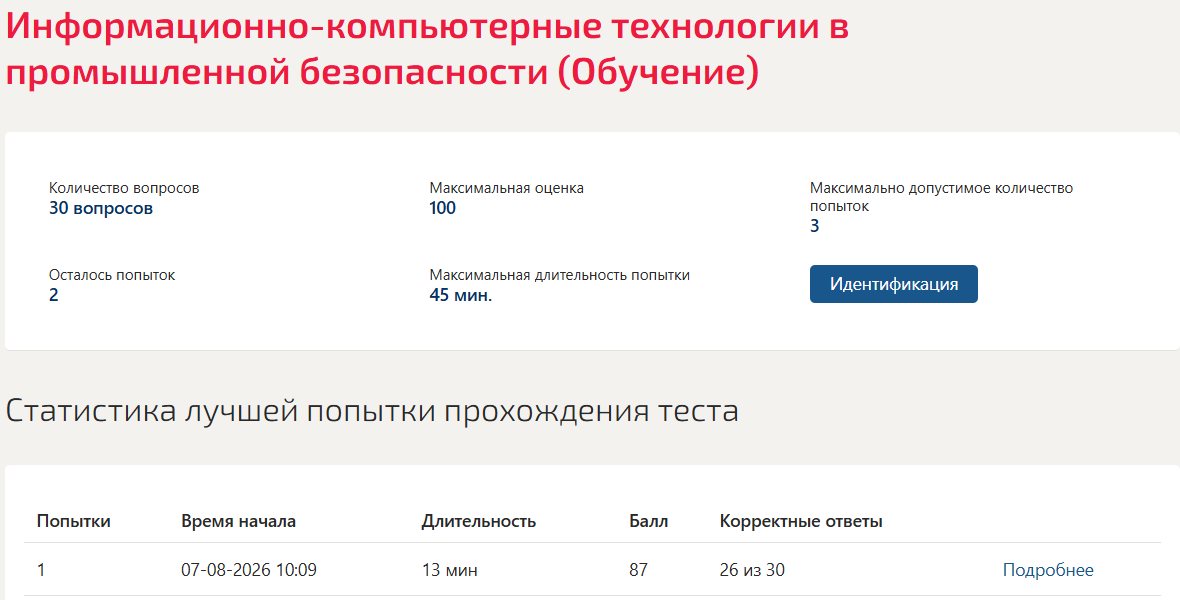
Task: Select the 13 мин duration cell
Action: tap(449, 570)
